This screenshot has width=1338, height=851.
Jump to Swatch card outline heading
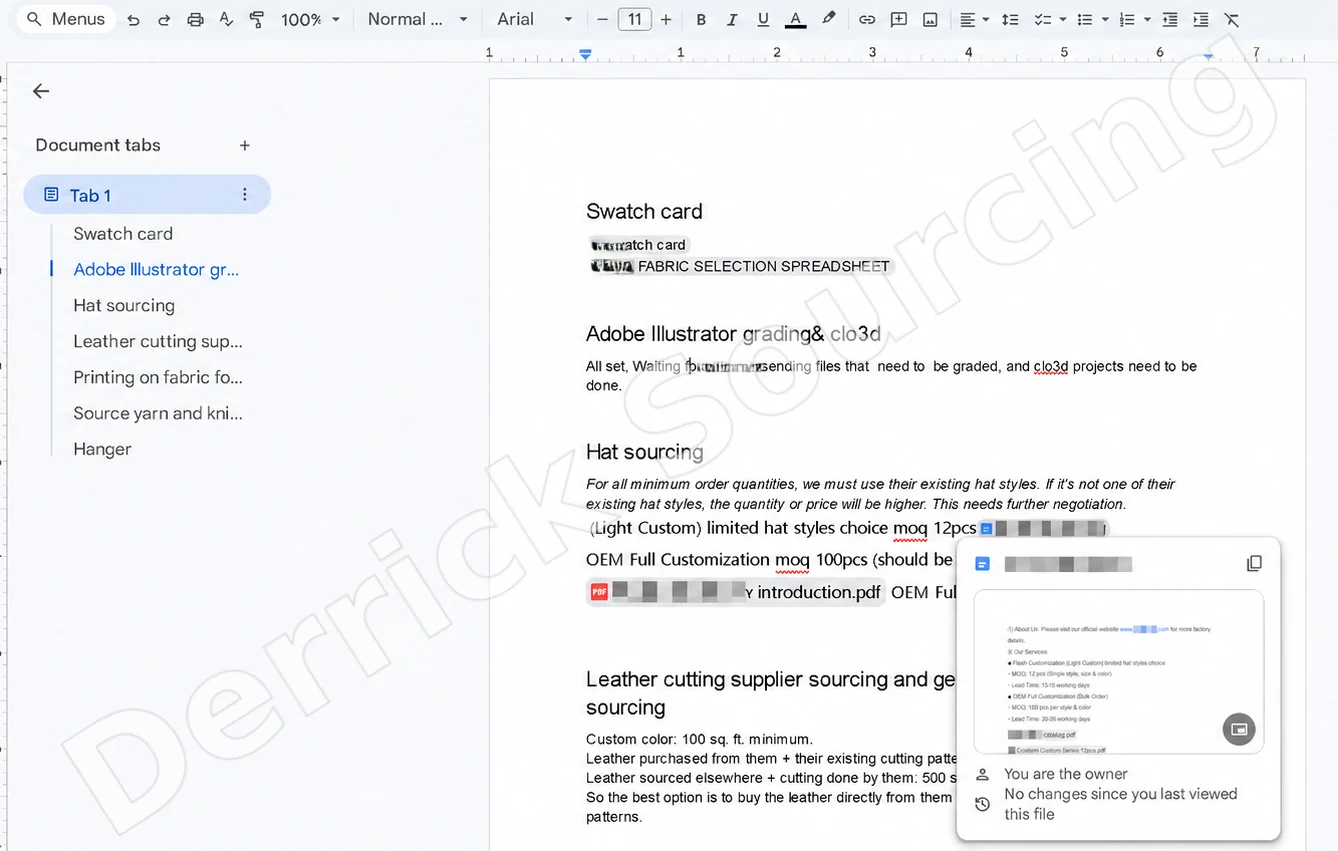123,234
